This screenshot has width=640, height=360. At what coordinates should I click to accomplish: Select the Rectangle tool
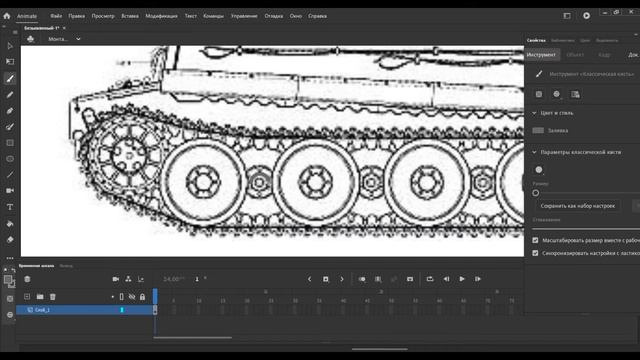click(x=10, y=143)
